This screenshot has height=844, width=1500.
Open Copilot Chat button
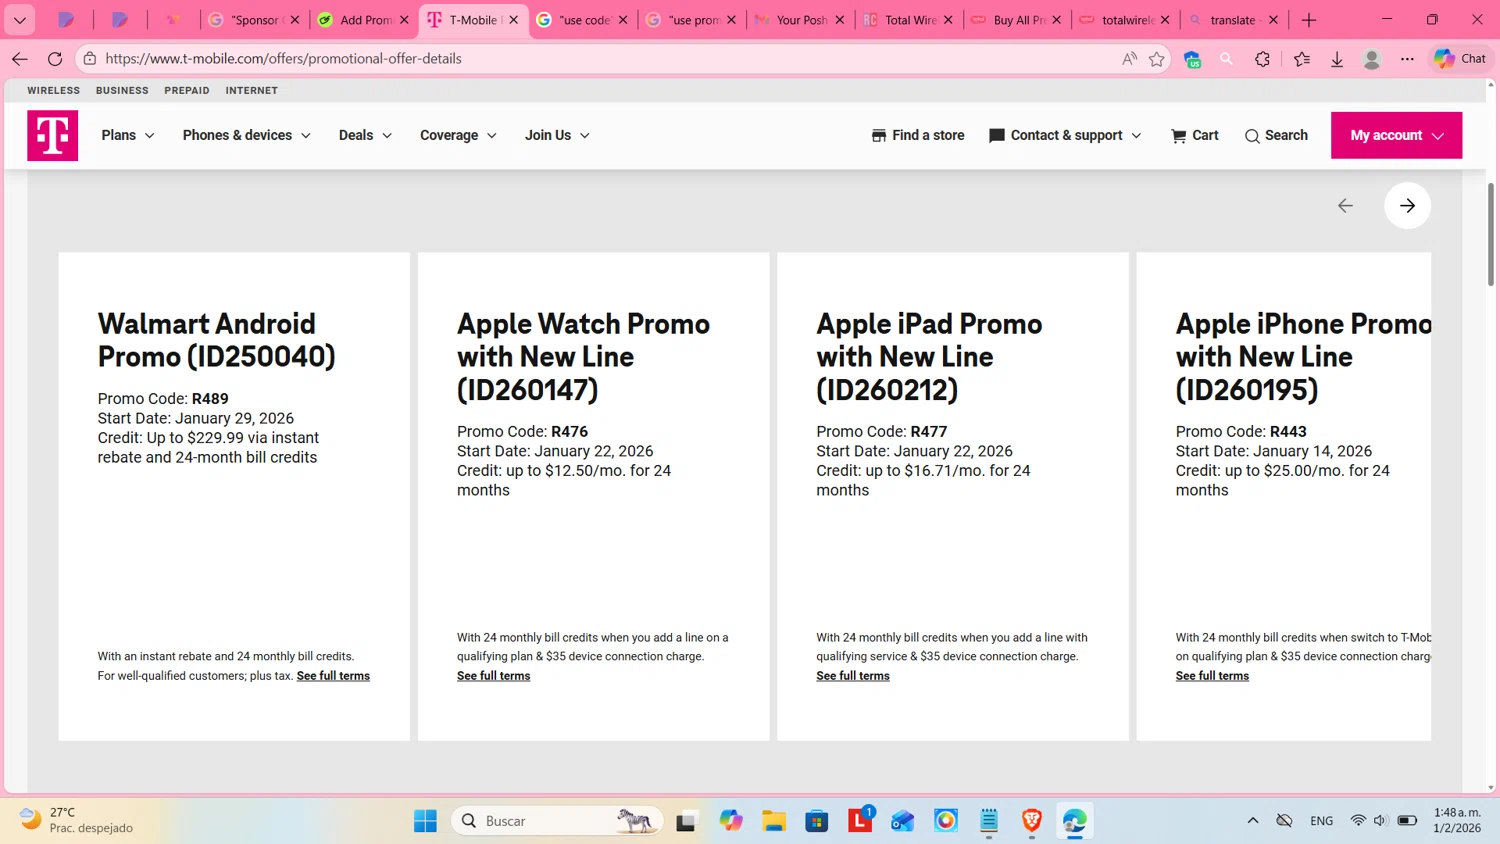point(1460,59)
